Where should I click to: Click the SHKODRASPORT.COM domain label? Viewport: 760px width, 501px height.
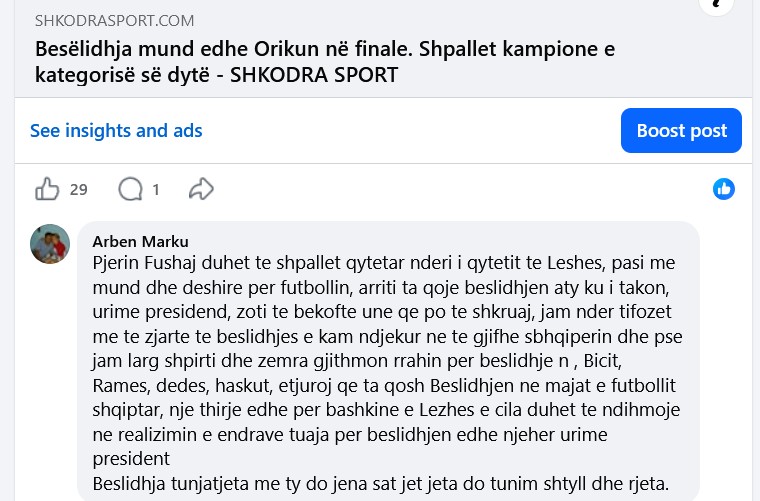tap(115, 20)
